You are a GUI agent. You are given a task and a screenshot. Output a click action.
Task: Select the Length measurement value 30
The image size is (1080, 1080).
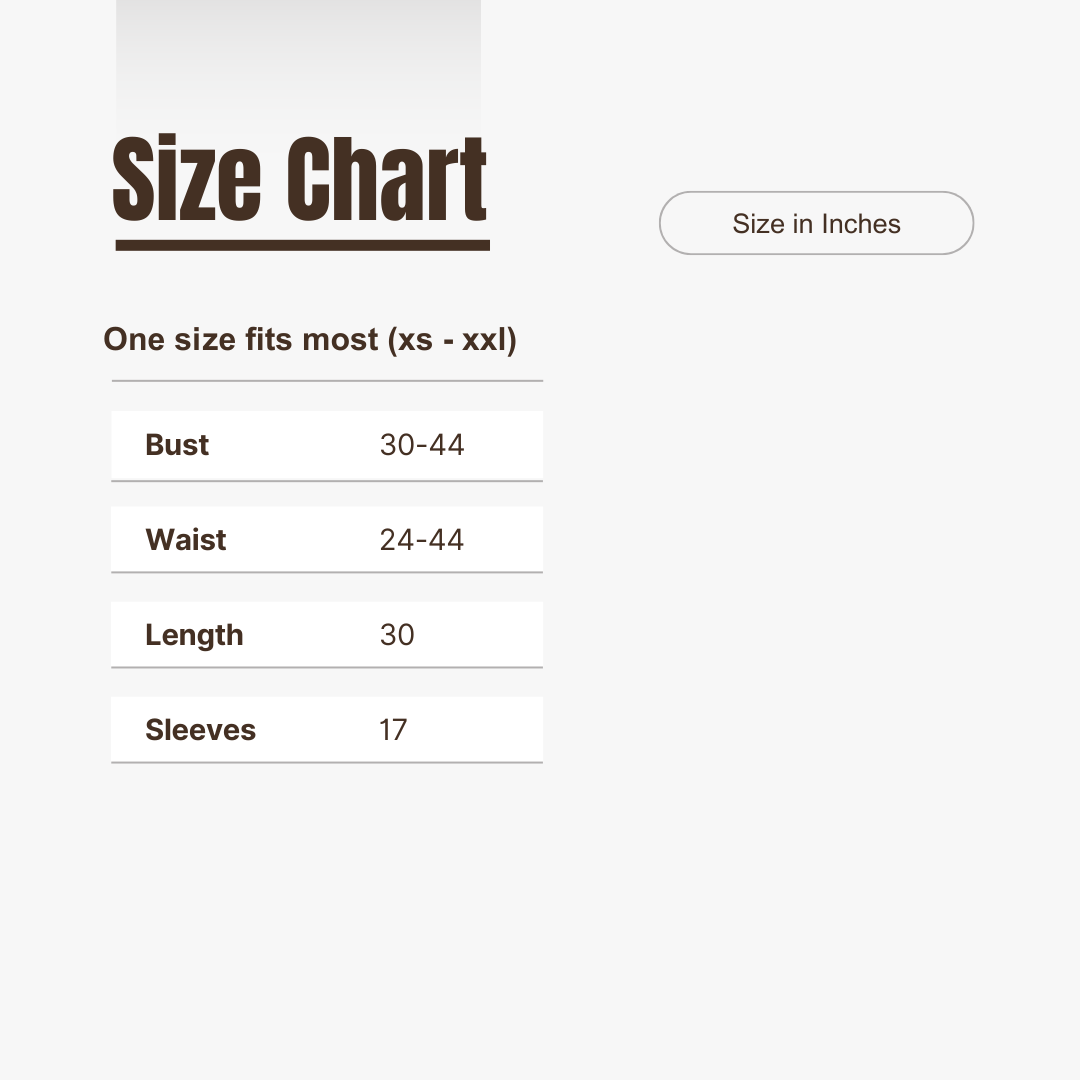coord(397,635)
